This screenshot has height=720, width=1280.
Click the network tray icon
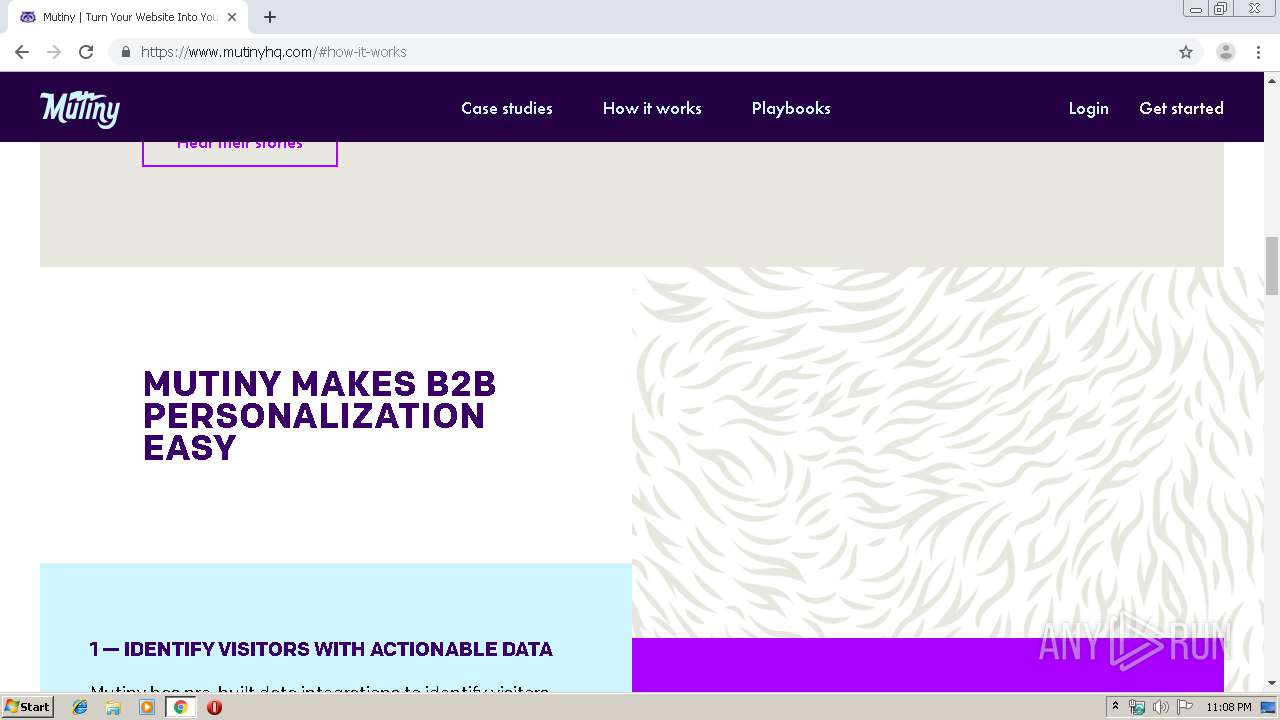(x=1137, y=707)
